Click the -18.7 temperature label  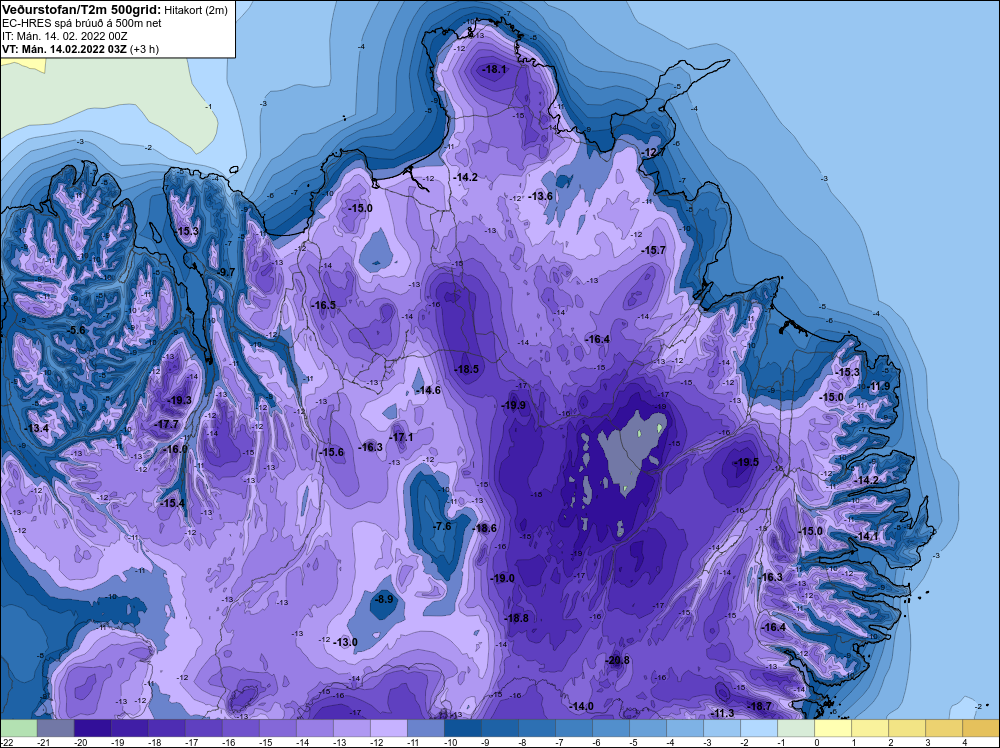(760, 706)
